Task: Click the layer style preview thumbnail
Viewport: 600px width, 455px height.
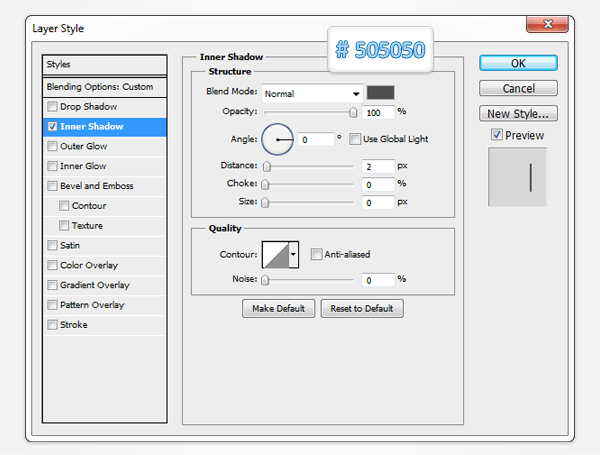Action: [517, 178]
